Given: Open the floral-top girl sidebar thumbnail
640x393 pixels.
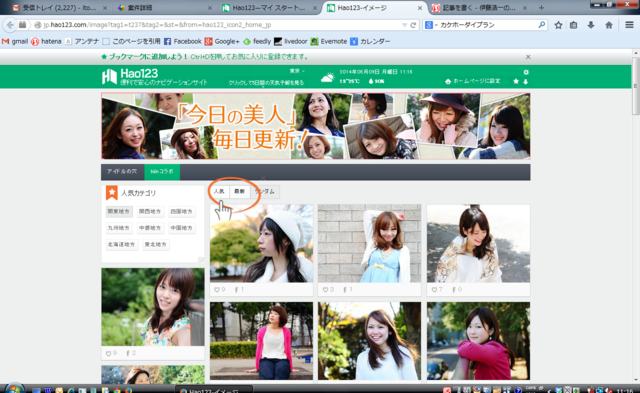Looking at the screenshot, I should click(x=153, y=307).
